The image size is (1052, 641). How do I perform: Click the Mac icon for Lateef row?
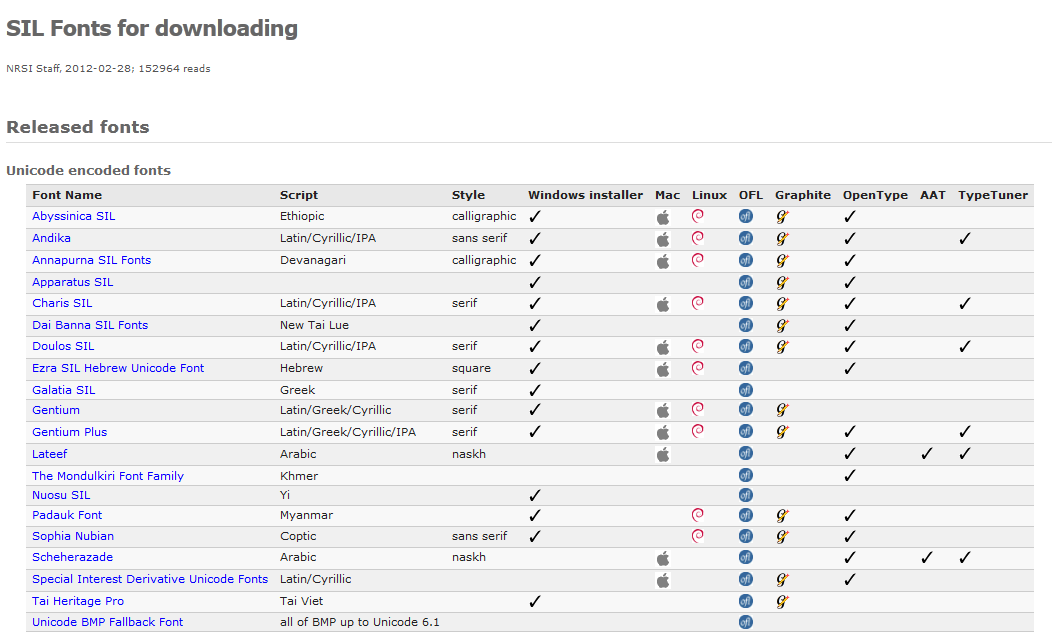(x=662, y=454)
